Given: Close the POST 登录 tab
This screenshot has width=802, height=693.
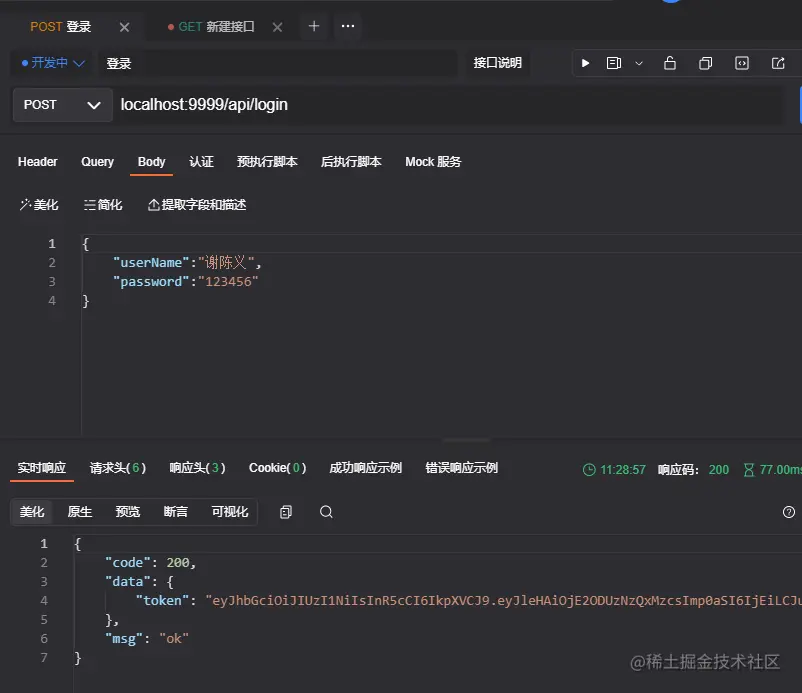Looking at the screenshot, I should [x=124, y=27].
